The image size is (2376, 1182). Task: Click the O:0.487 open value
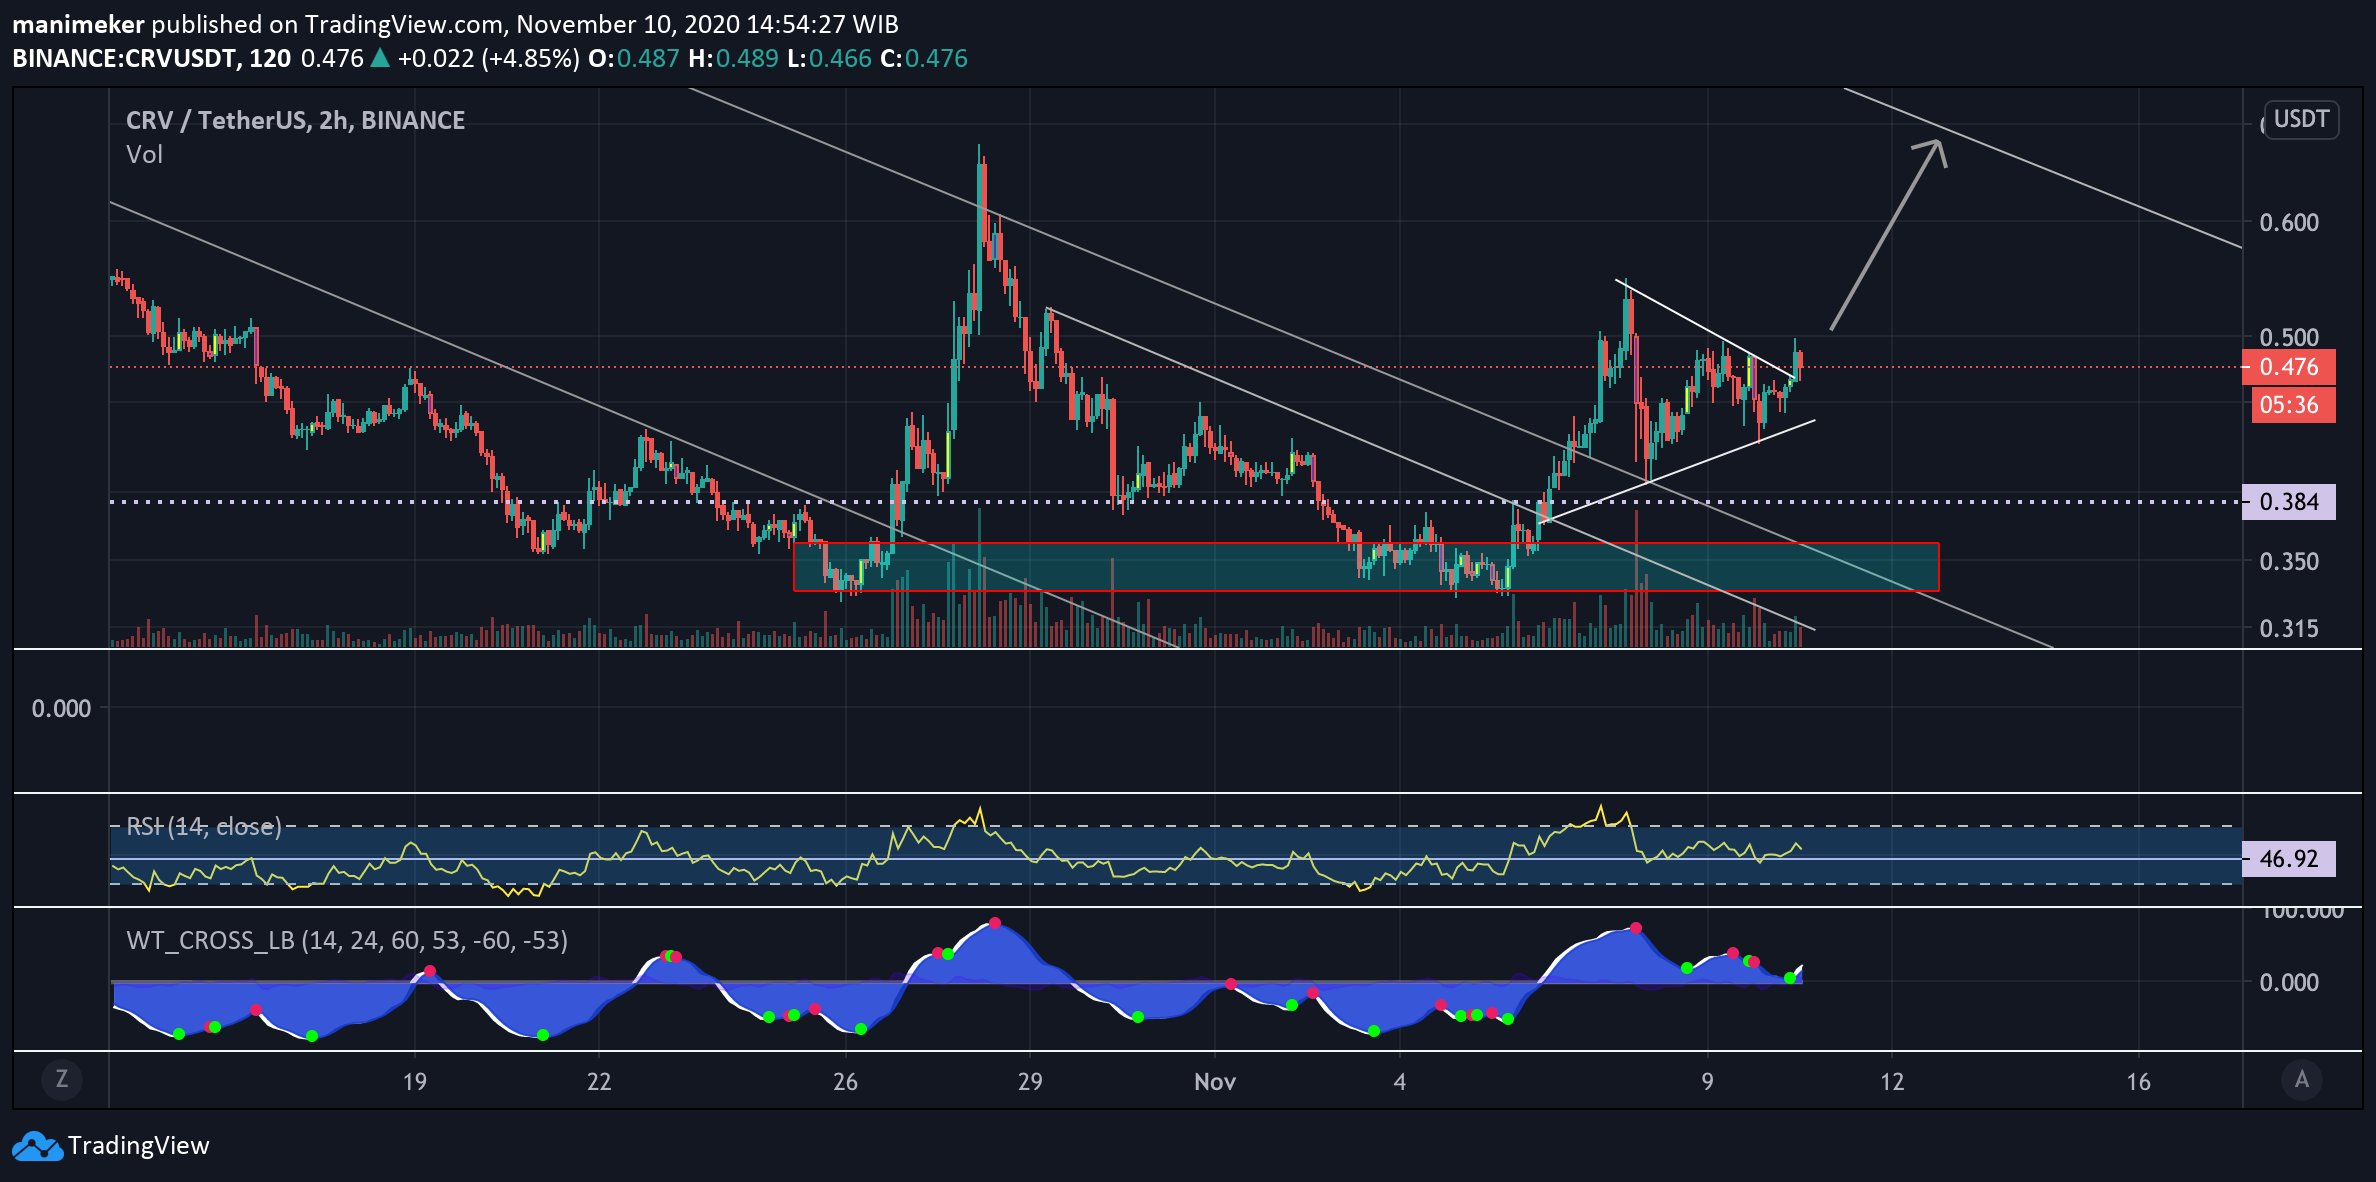click(634, 58)
